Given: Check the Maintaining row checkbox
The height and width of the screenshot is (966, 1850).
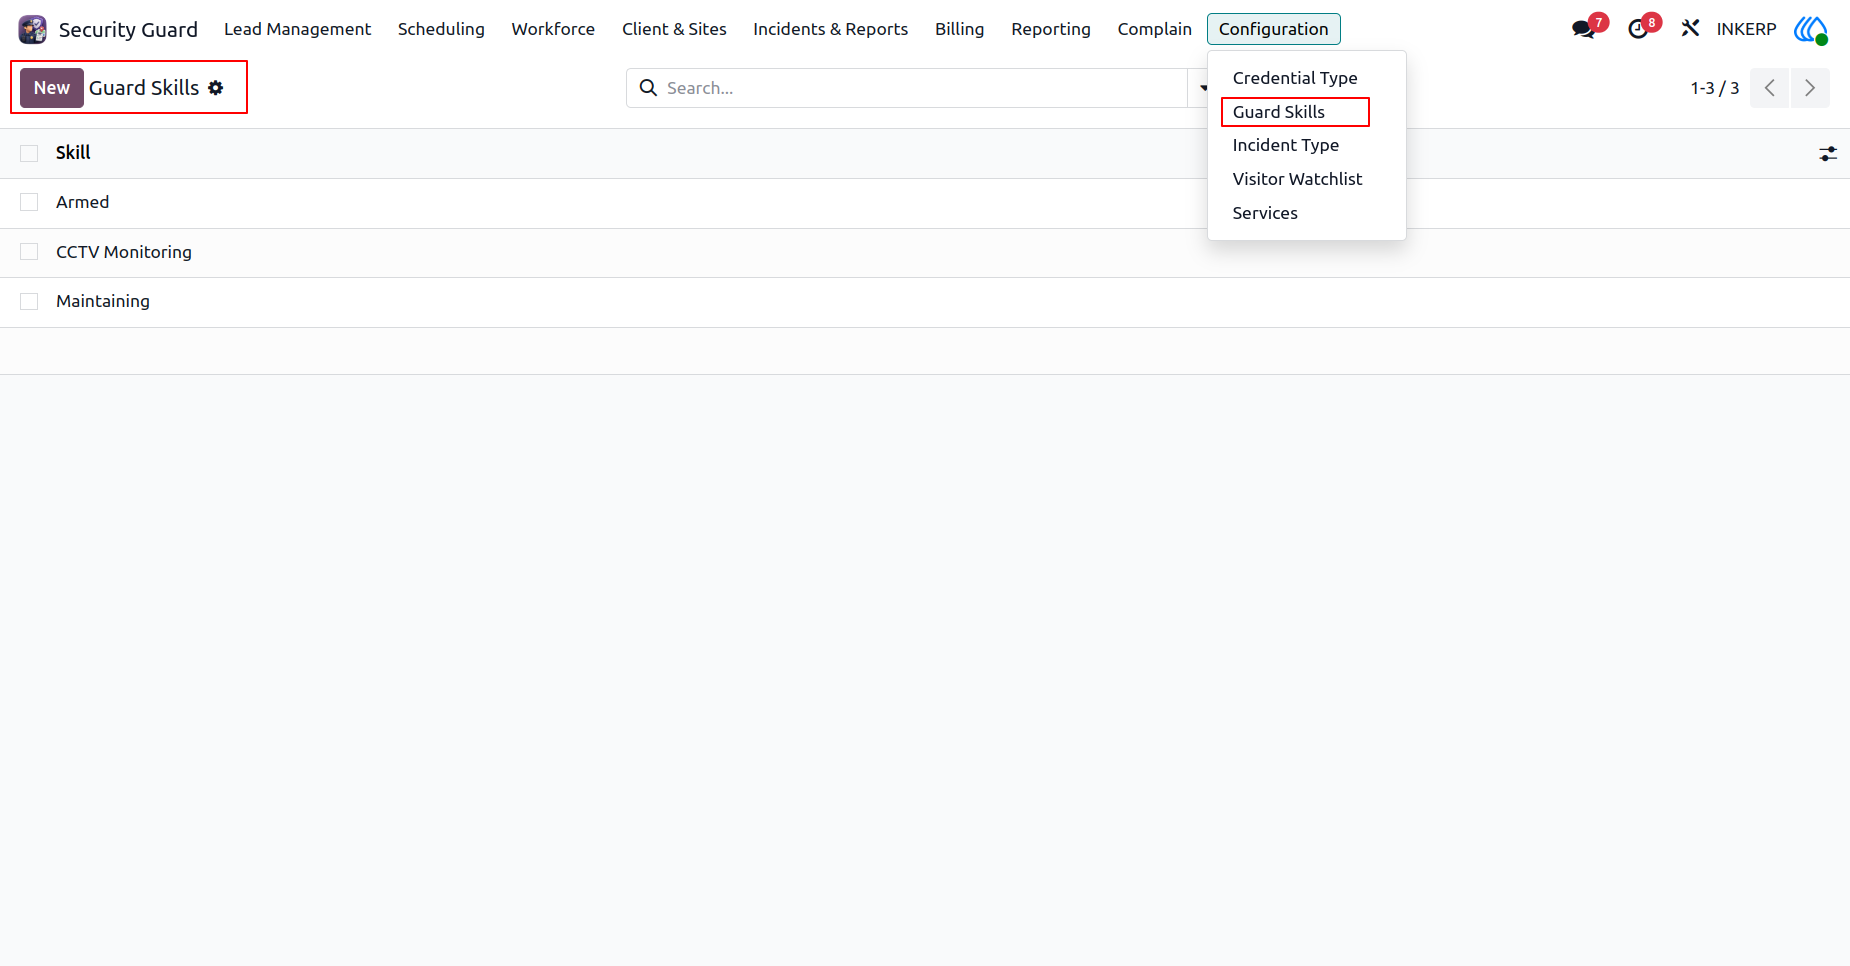Looking at the screenshot, I should pos(29,301).
